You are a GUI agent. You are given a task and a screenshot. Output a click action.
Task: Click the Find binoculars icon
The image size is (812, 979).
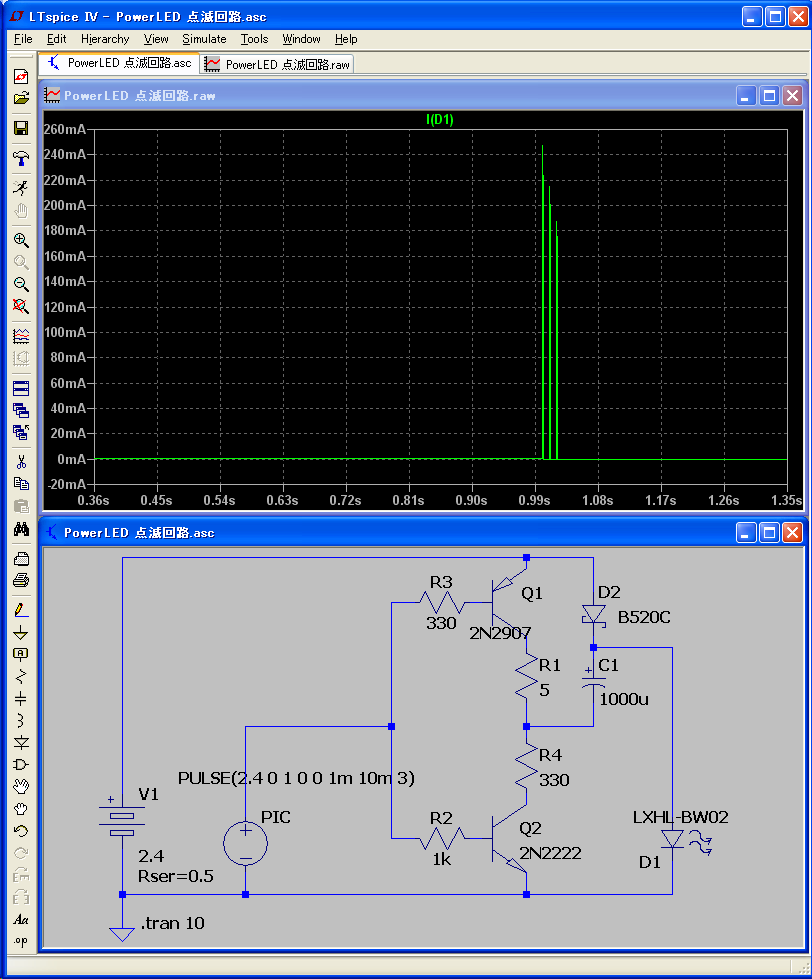(21, 529)
